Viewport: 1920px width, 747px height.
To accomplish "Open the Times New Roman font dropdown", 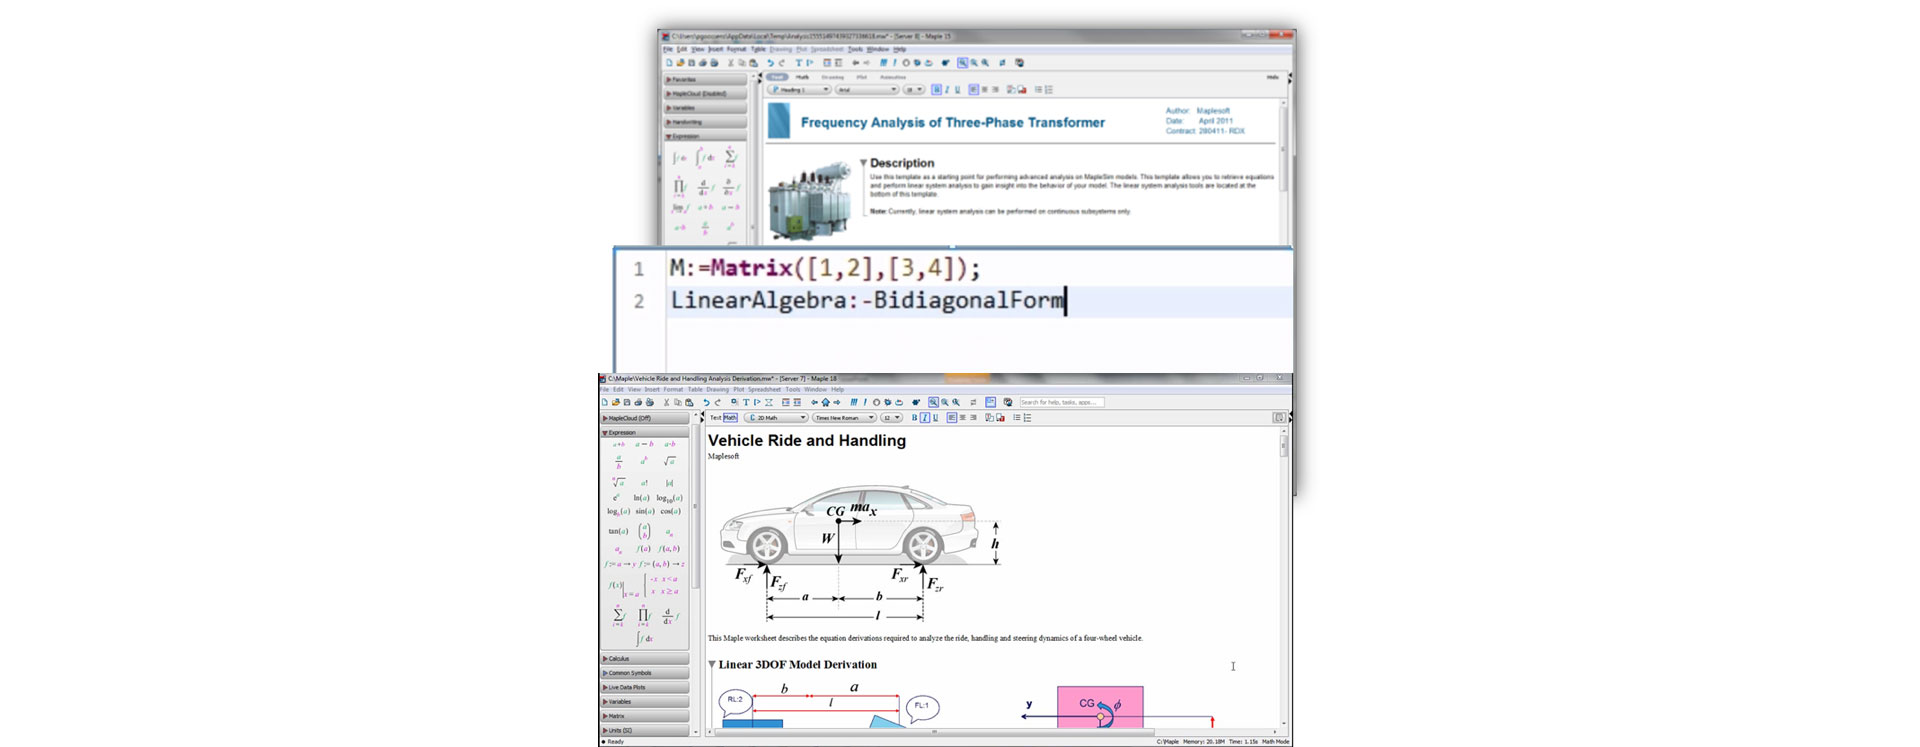I will tap(843, 418).
